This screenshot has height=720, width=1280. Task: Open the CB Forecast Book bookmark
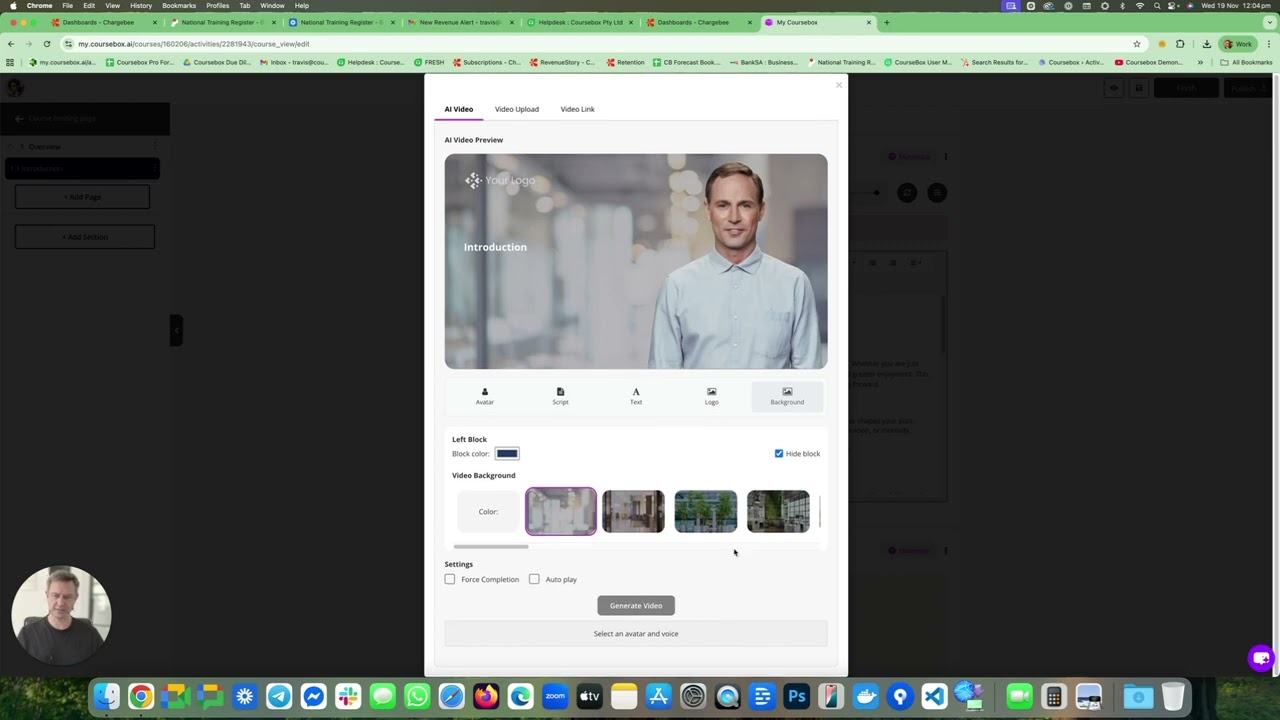(686, 62)
